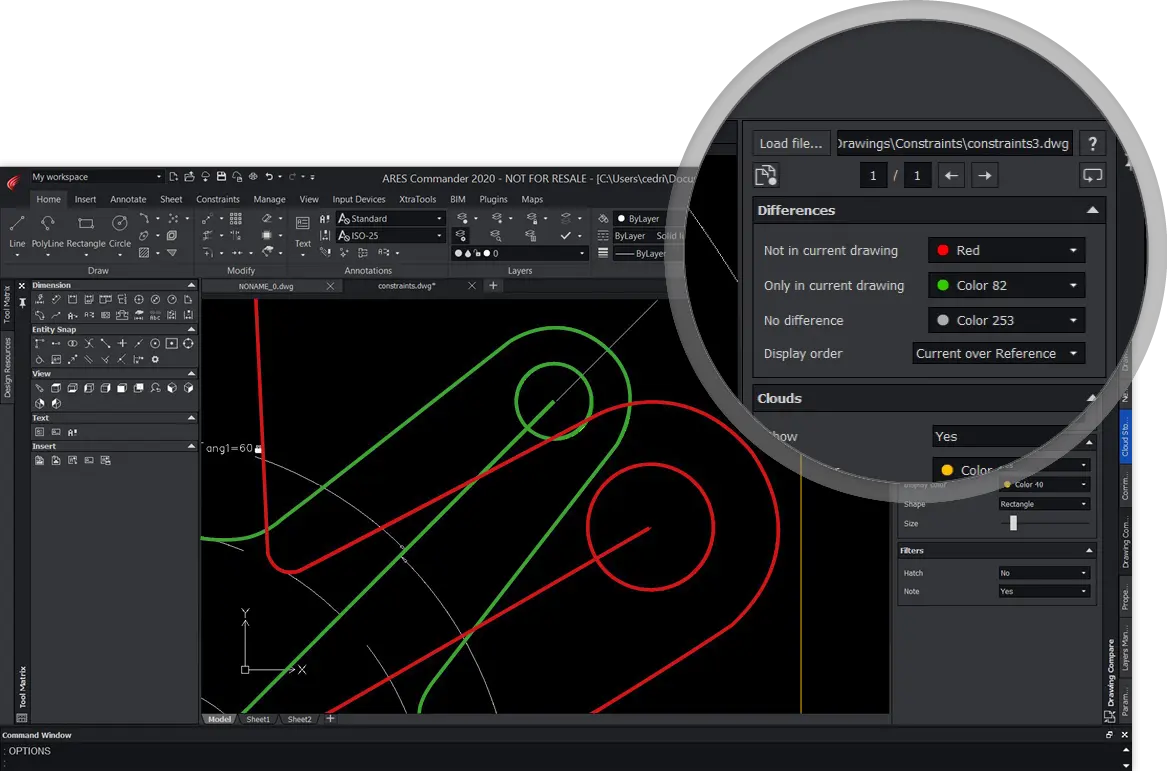Go to previous difference with left arrow
This screenshot has width=1167, height=771.
pos(951,176)
